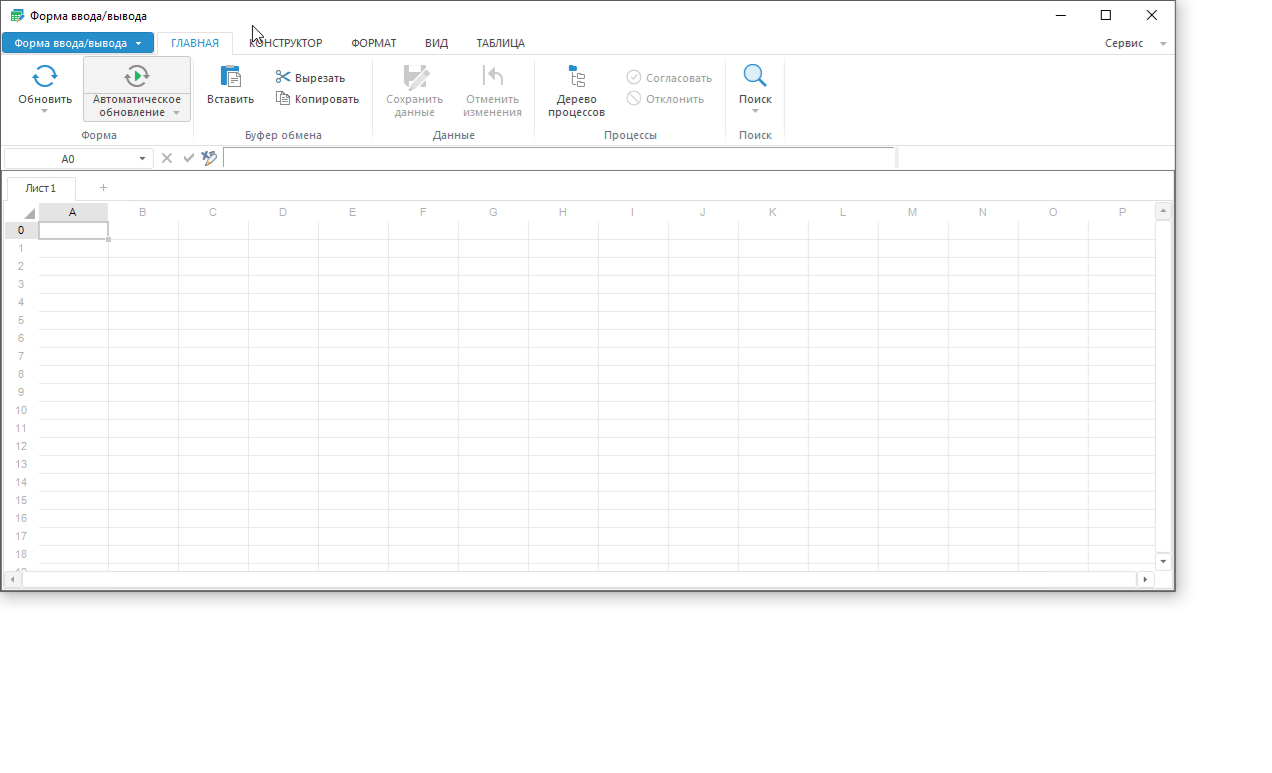Select column header P
Image resolution: width=1272 pixels, height=773 pixels.
pyautogui.click(x=1122, y=212)
